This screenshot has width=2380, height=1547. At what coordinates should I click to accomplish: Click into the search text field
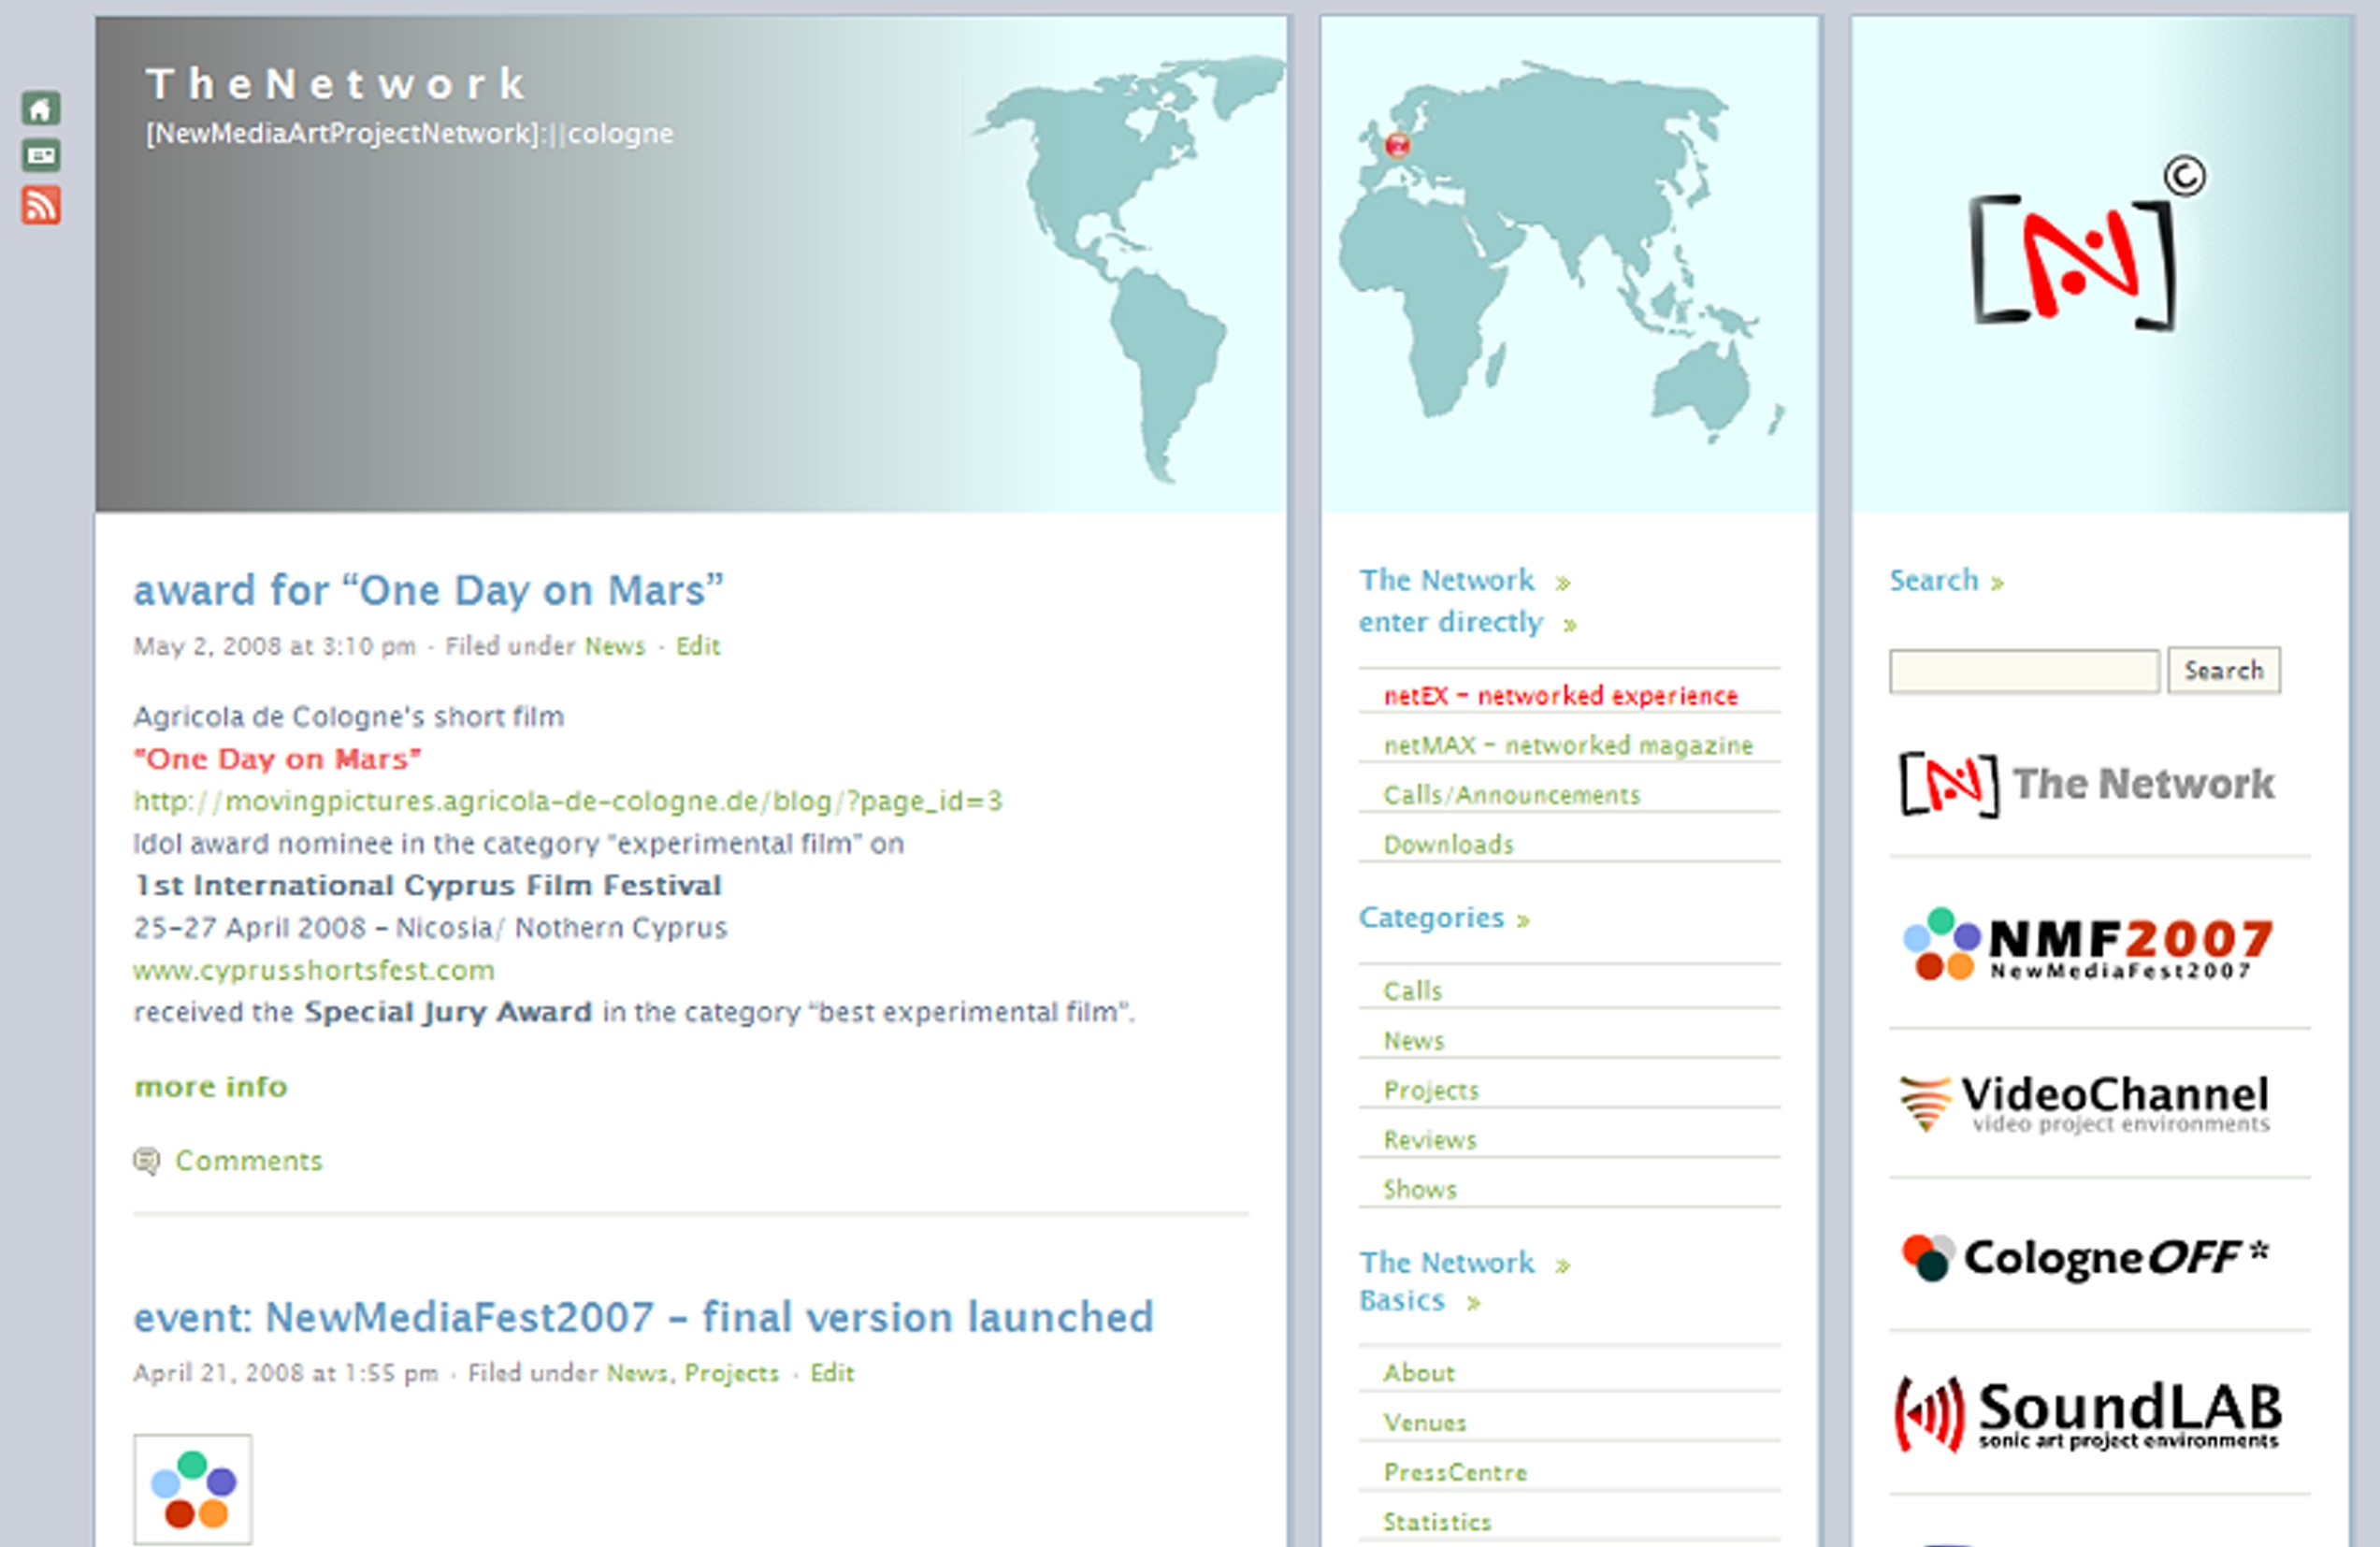pyautogui.click(x=2023, y=671)
